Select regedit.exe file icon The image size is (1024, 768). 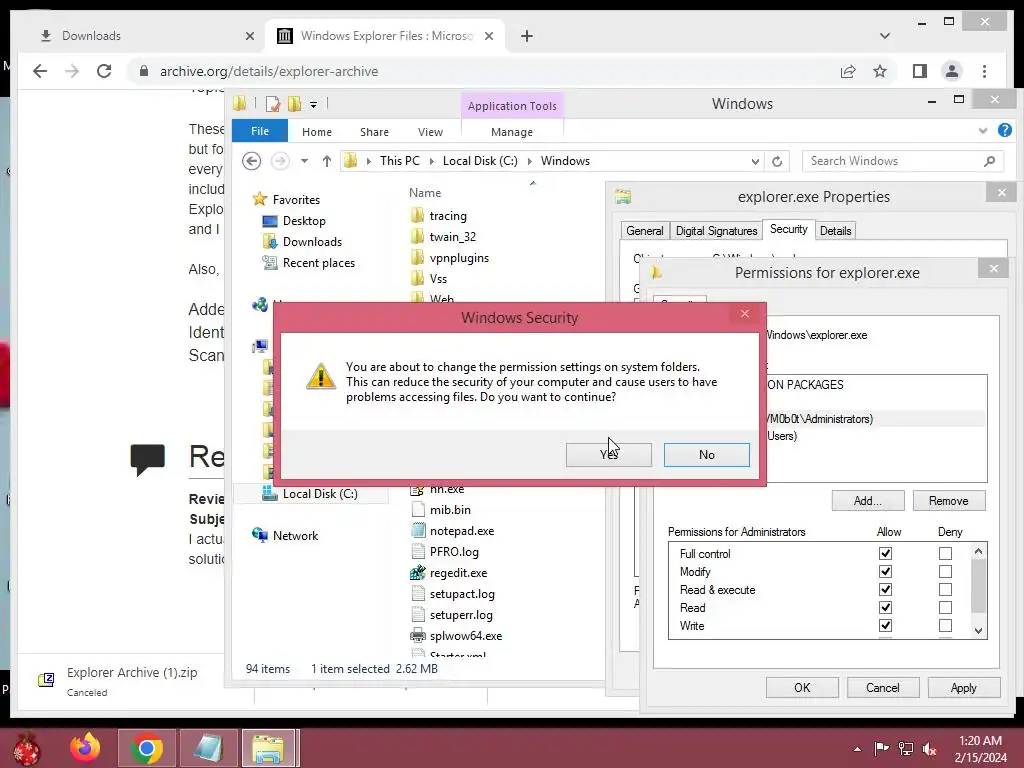418,573
